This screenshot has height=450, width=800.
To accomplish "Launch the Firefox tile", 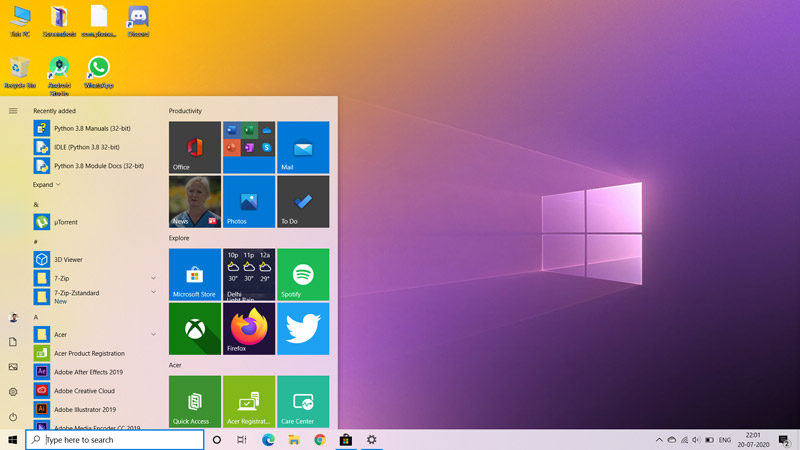I will click(x=249, y=329).
